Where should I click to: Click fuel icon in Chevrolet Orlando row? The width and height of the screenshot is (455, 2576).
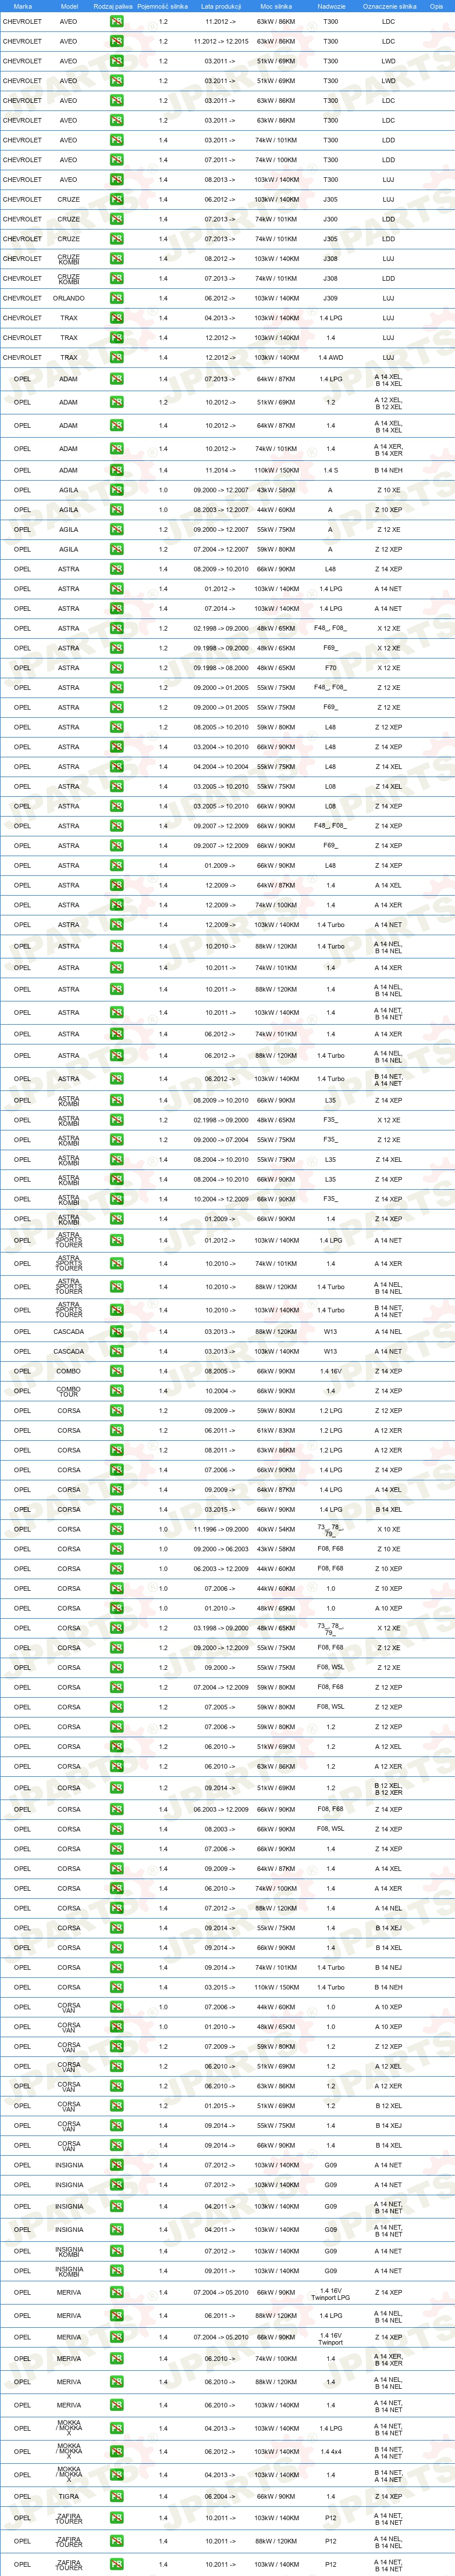[117, 298]
